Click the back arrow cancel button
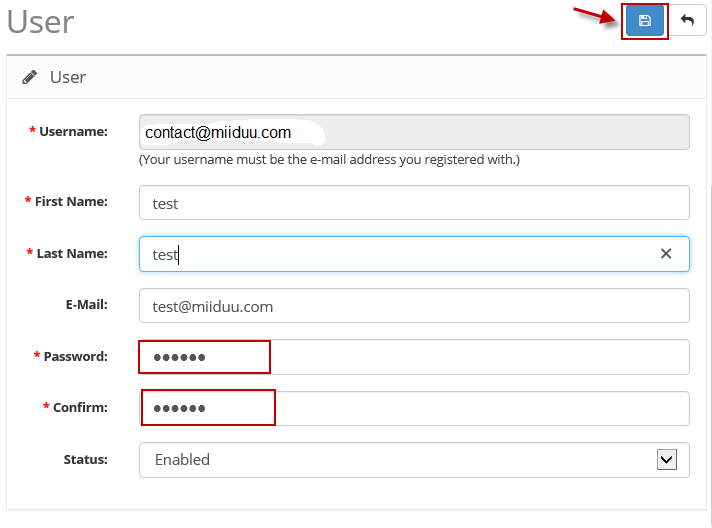Viewport: 712px width, 528px height. (687, 20)
